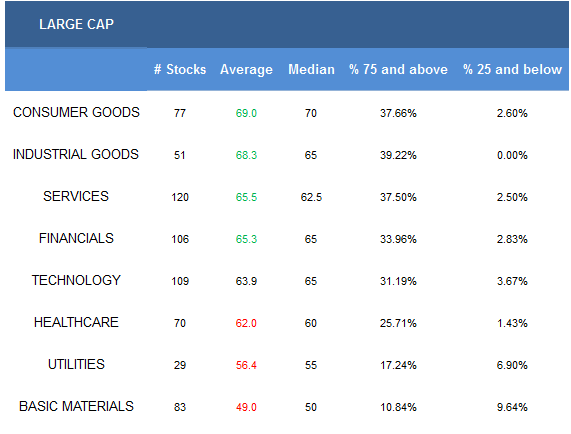Select the 39.22% cell for Industrial Goods

(398, 155)
